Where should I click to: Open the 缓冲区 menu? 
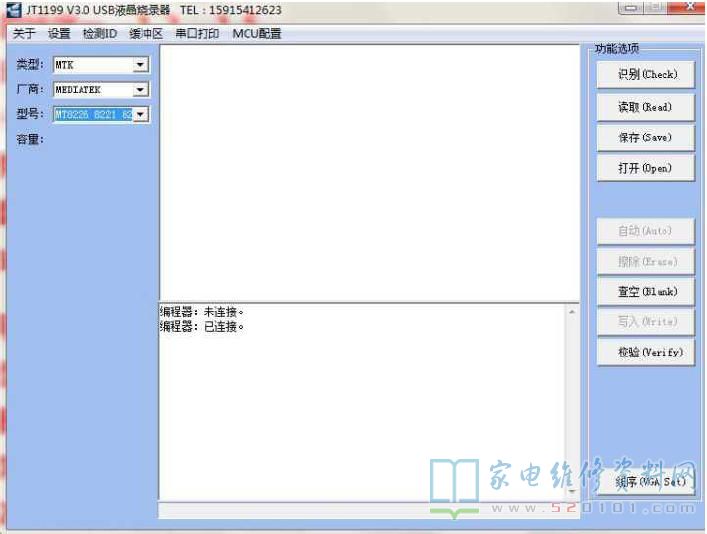146,33
